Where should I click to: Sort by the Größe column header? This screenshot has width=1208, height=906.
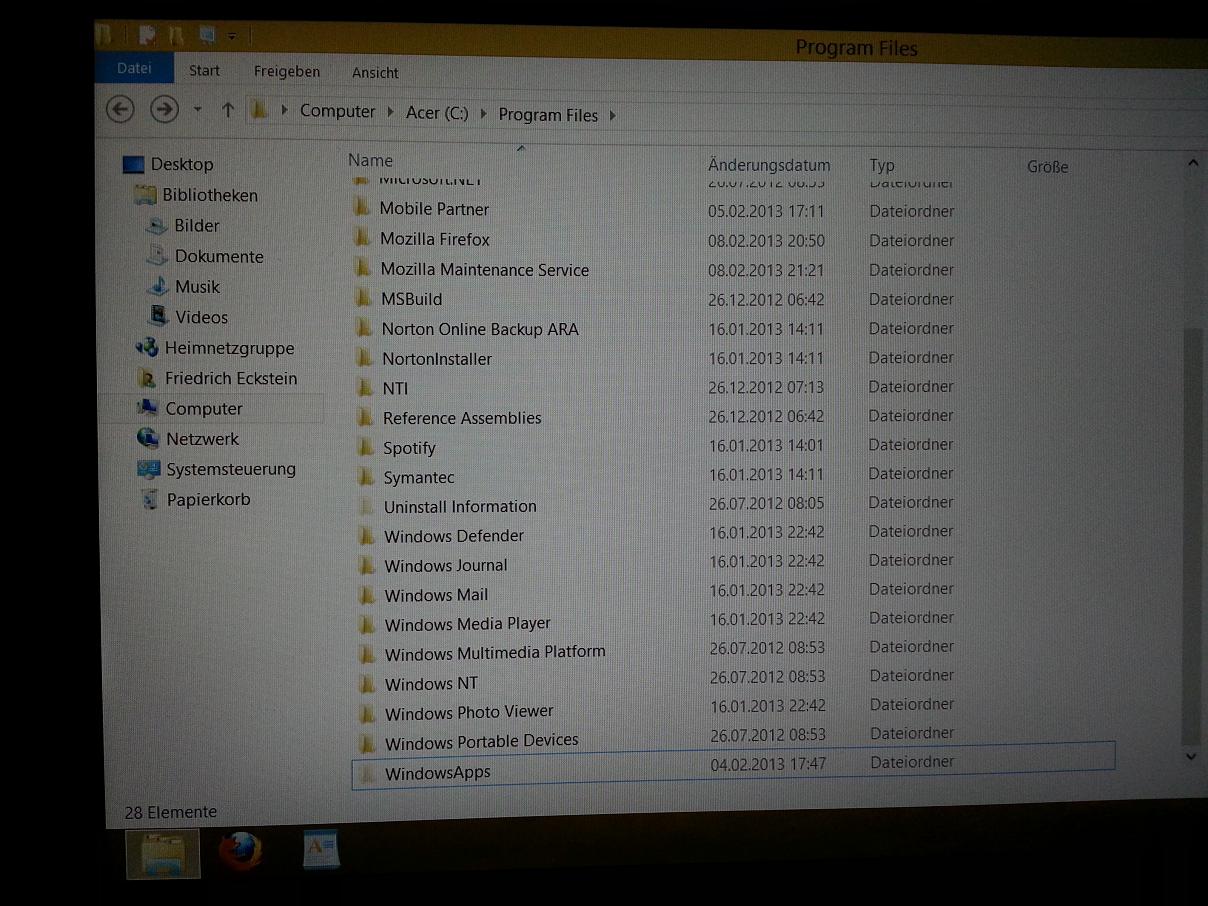pyautogui.click(x=1047, y=167)
